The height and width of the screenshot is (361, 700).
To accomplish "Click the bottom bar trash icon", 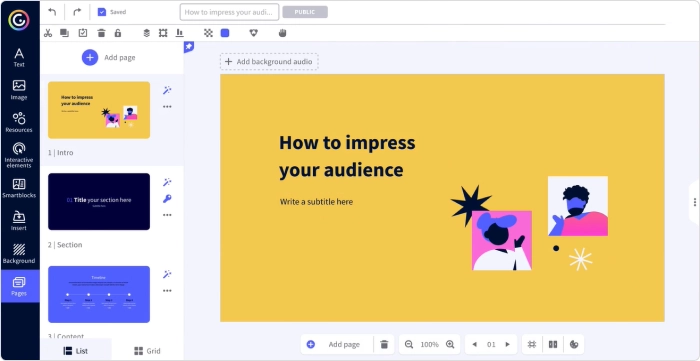I will [384, 344].
